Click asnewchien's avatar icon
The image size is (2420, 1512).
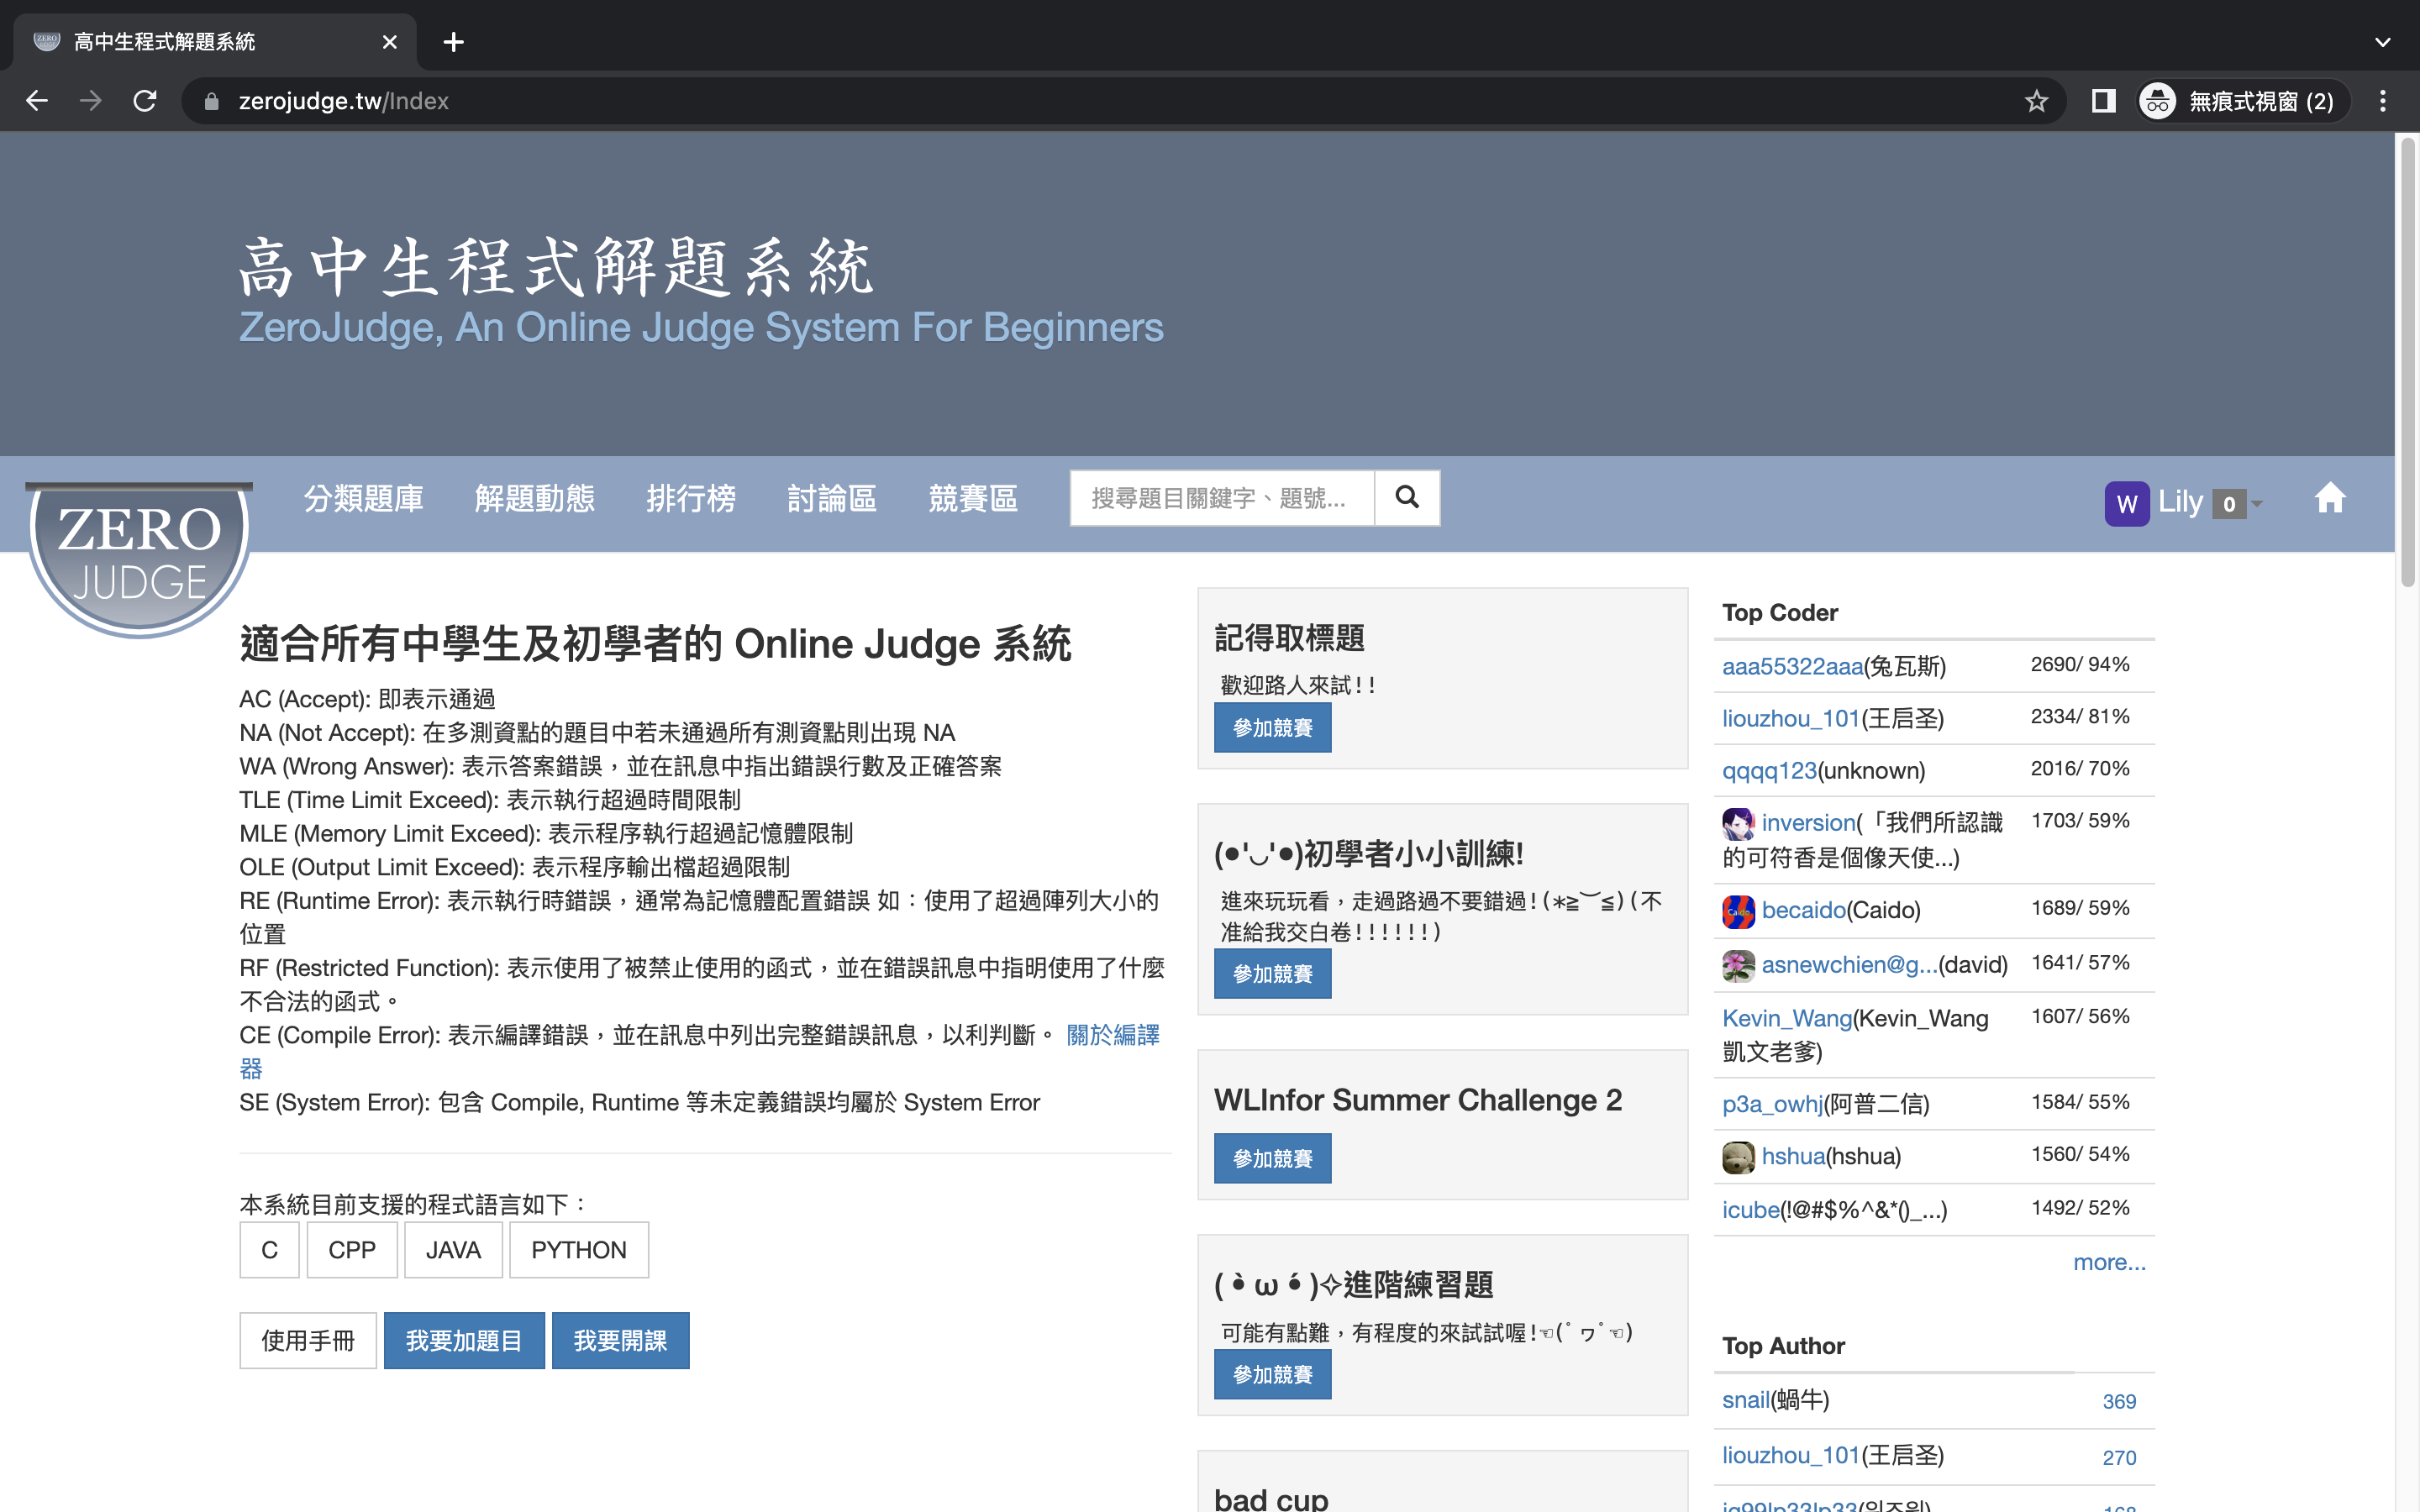[x=1738, y=966]
